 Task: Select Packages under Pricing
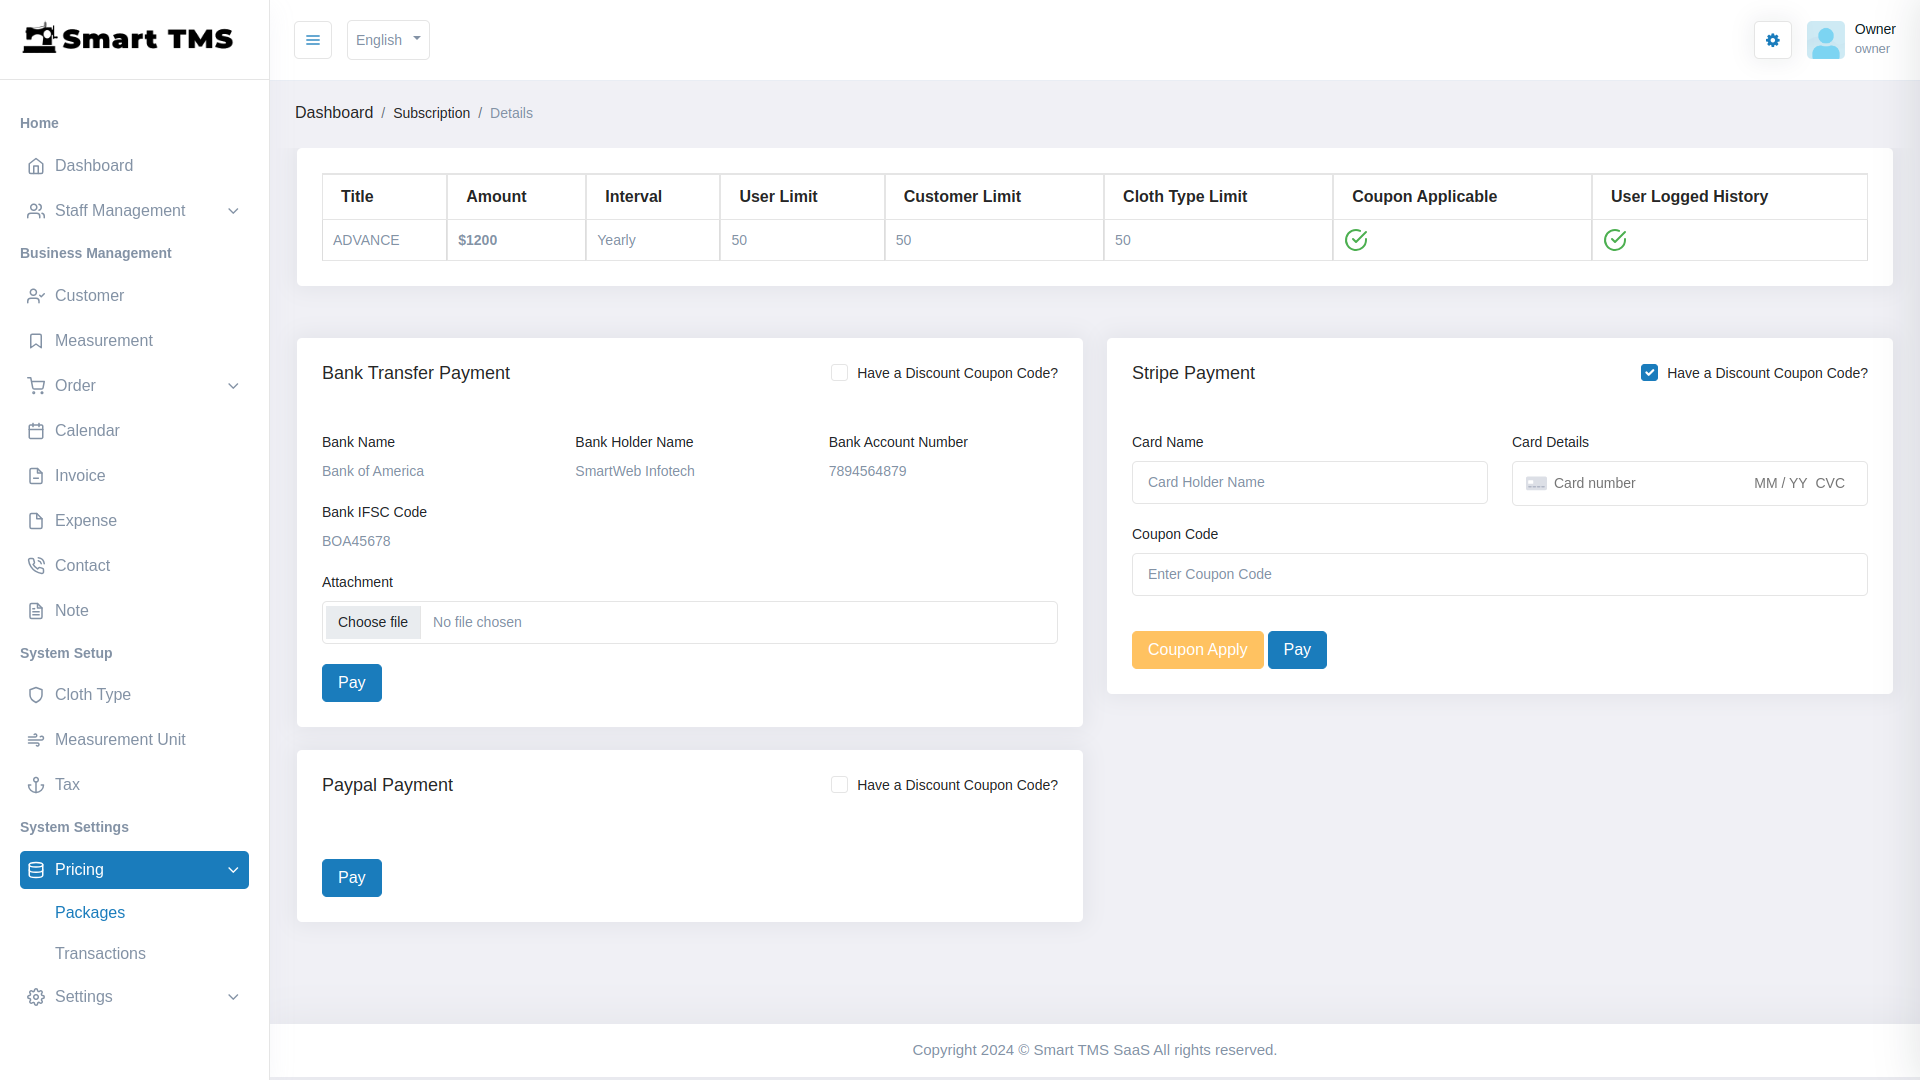(x=89, y=912)
